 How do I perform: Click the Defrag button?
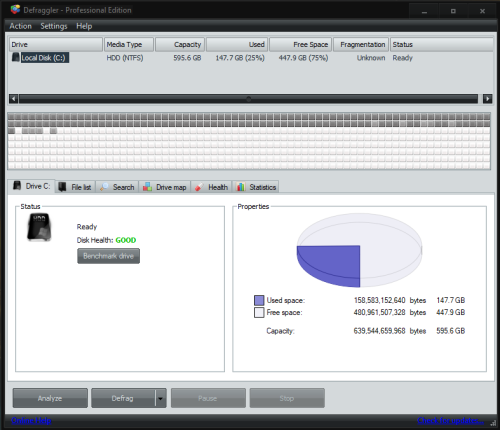click(123, 398)
